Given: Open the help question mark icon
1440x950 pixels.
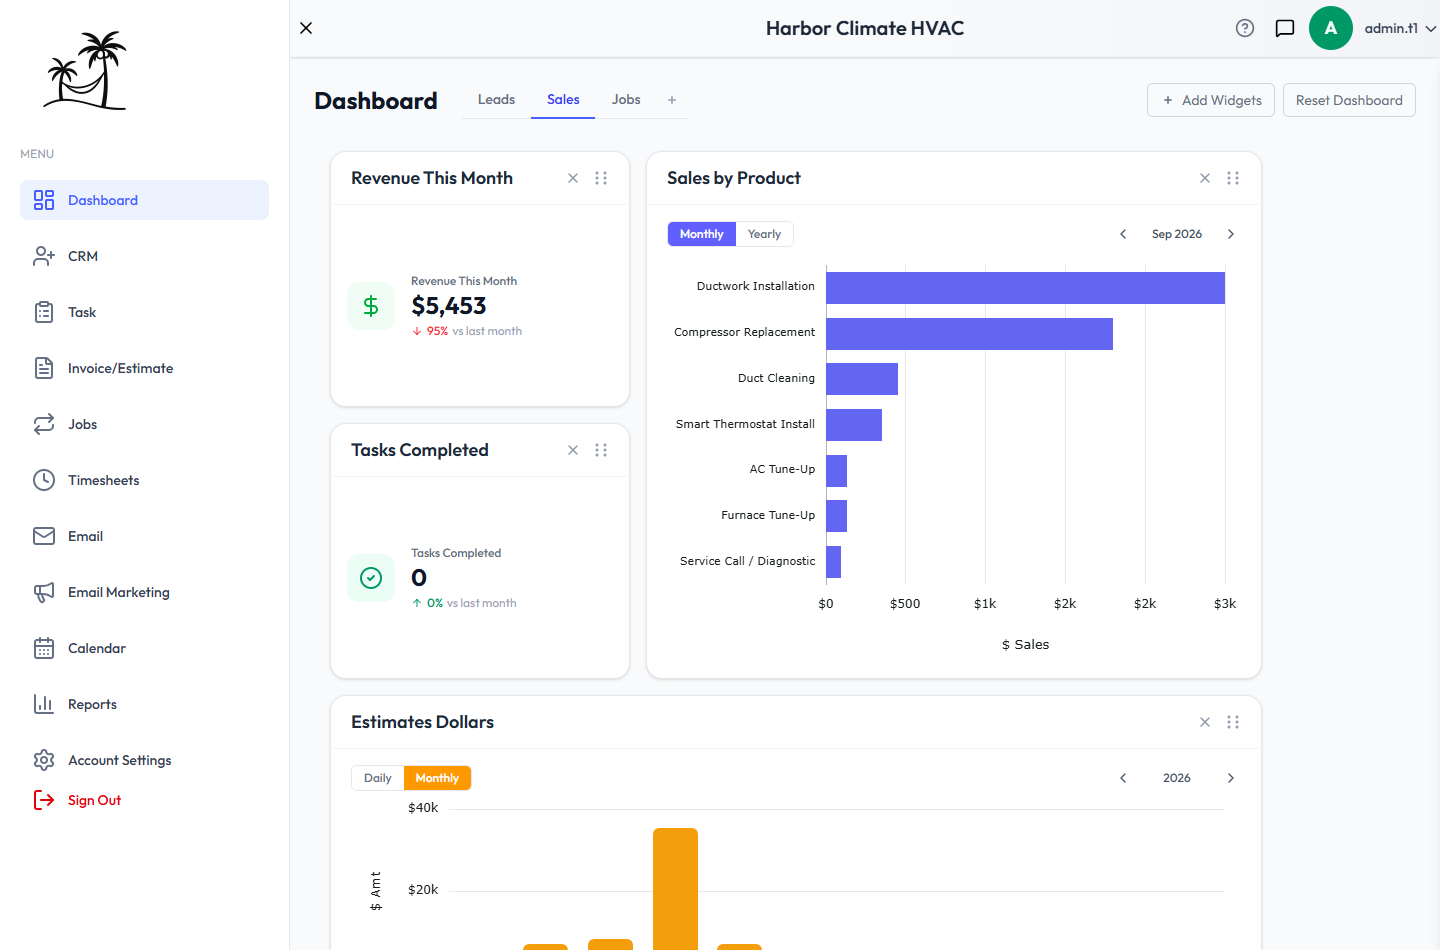Looking at the screenshot, I should 1245,28.
